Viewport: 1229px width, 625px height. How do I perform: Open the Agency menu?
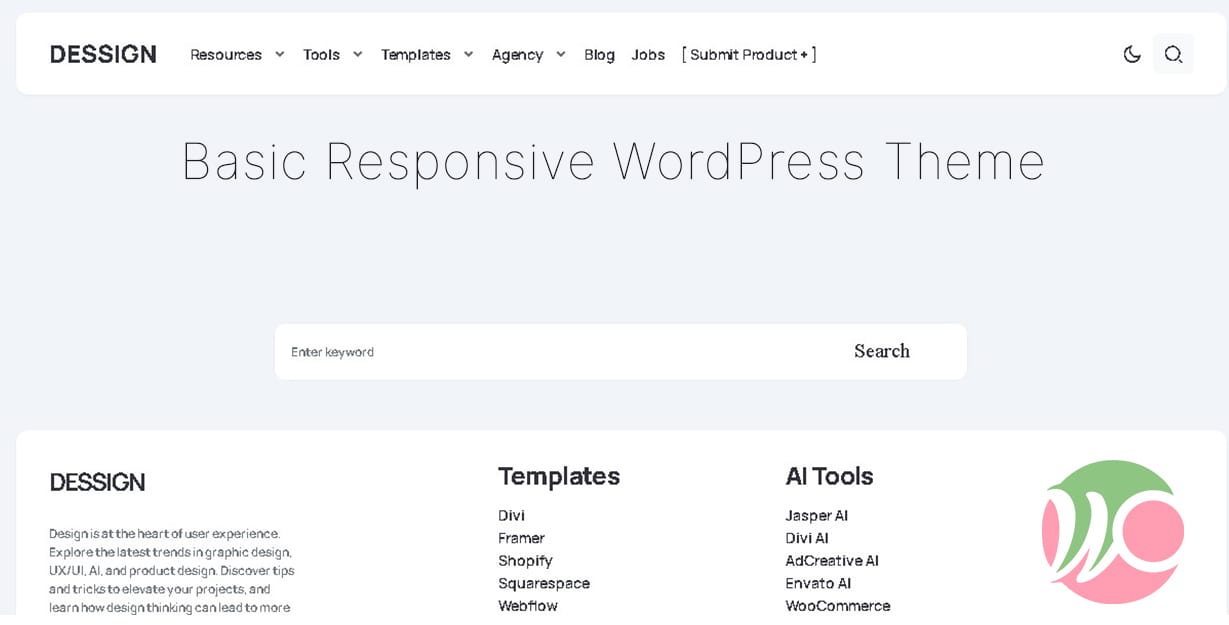(517, 55)
